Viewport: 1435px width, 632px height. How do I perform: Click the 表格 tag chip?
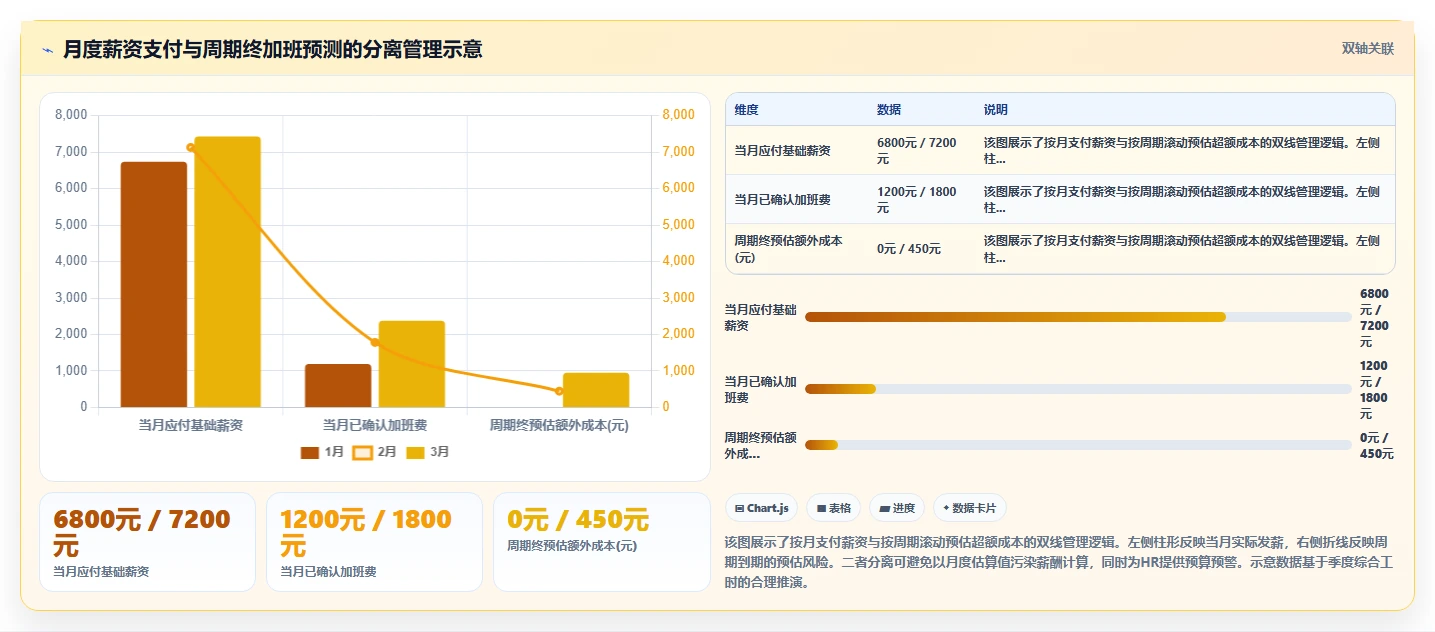coord(834,508)
